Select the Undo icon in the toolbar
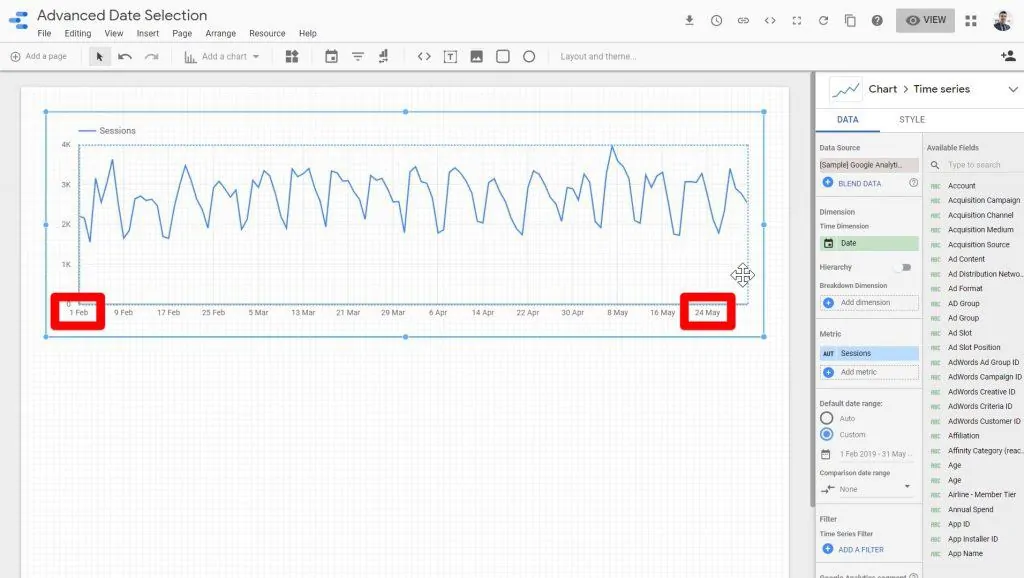Viewport: 1024px width, 578px height. coord(124,56)
